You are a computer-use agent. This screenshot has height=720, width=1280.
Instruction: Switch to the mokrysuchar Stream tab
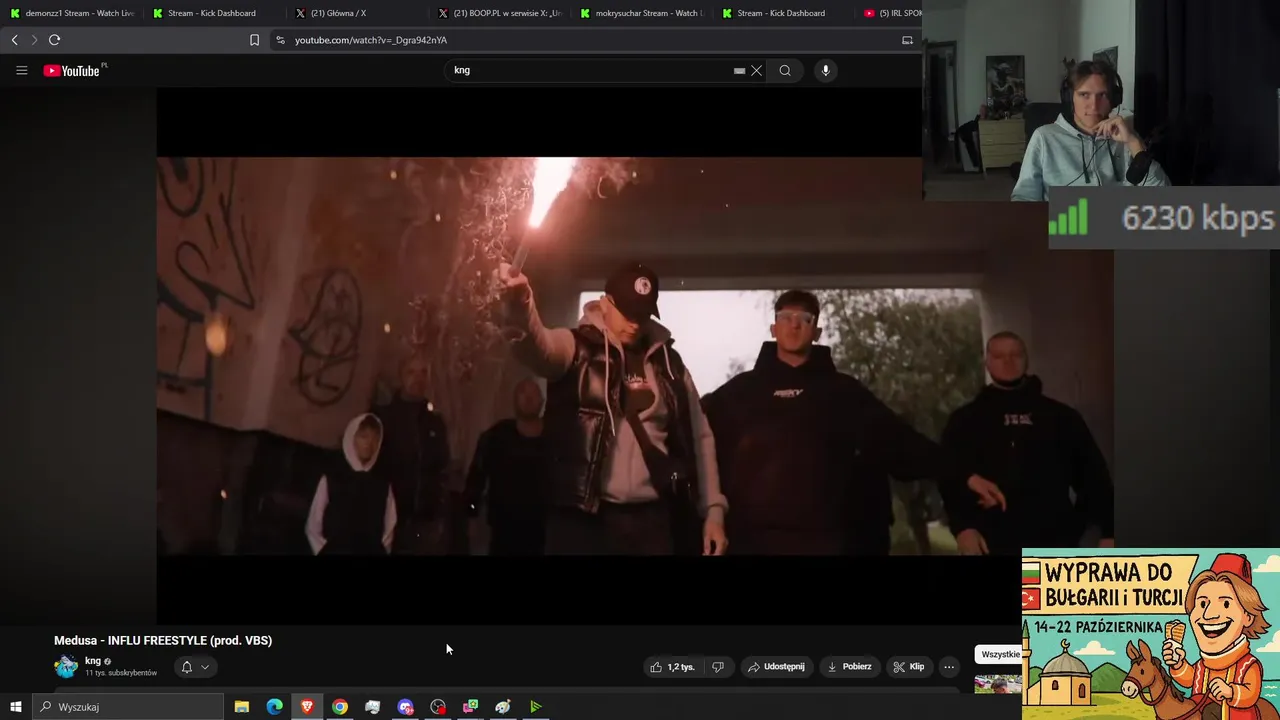click(642, 13)
